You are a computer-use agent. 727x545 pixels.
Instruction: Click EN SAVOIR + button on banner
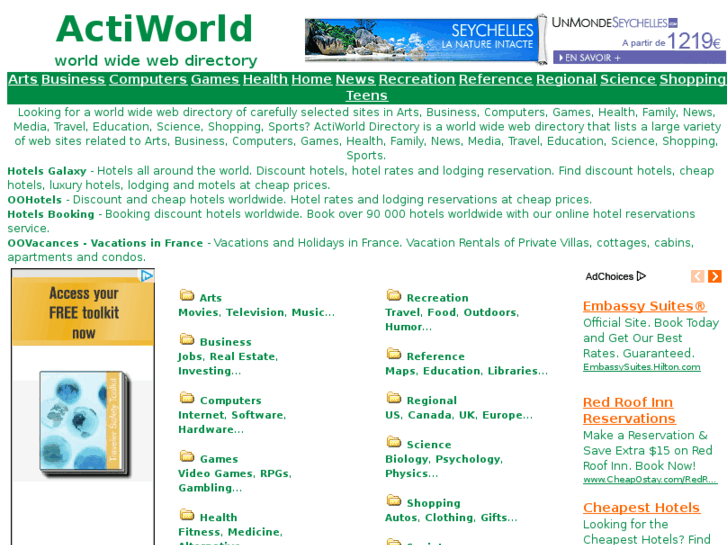coord(639,58)
